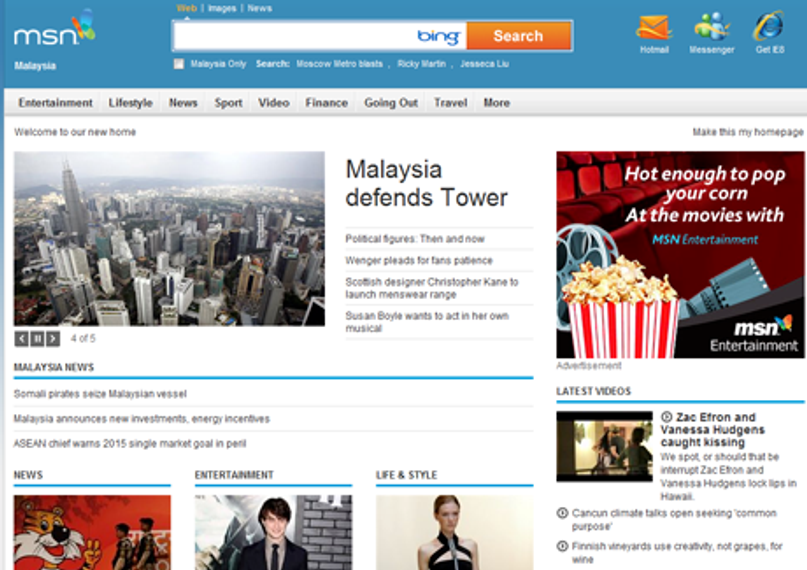807x570 pixels.
Task: Click the Malaysia region label under logo
Action: coord(35,66)
